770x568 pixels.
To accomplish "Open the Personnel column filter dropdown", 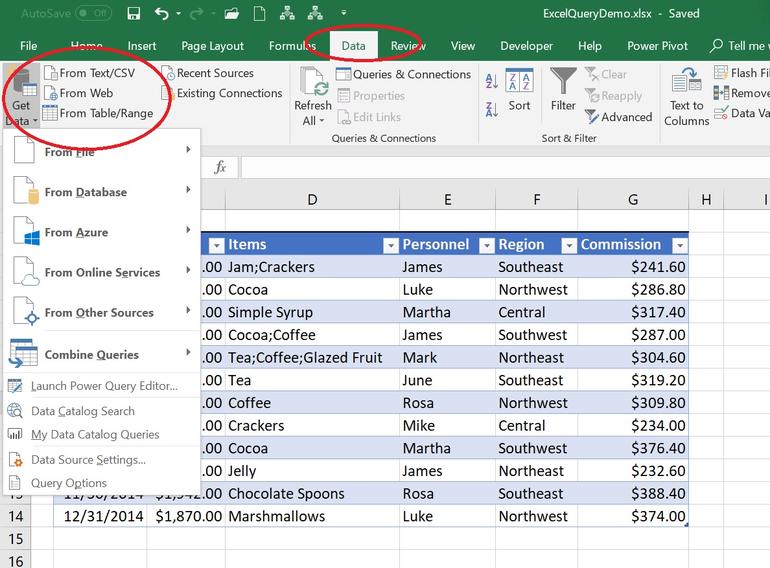I will (x=486, y=245).
